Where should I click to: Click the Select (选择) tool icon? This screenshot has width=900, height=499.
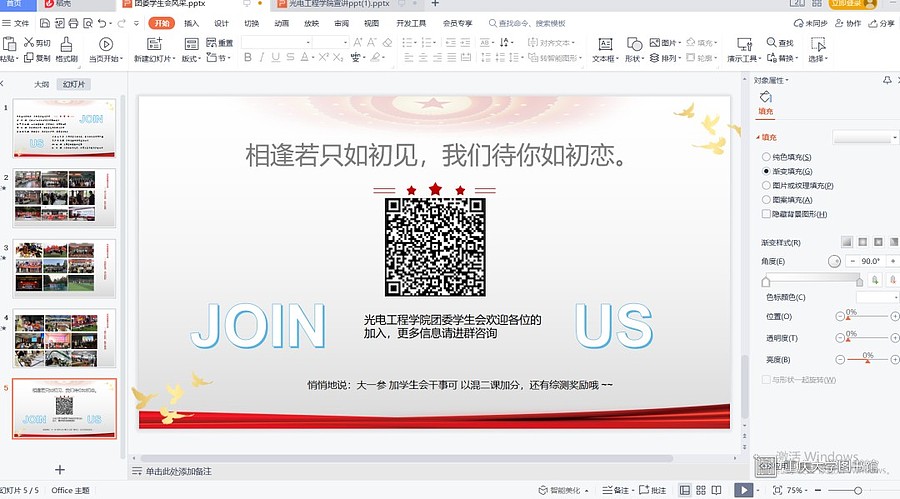pyautogui.click(x=818, y=44)
